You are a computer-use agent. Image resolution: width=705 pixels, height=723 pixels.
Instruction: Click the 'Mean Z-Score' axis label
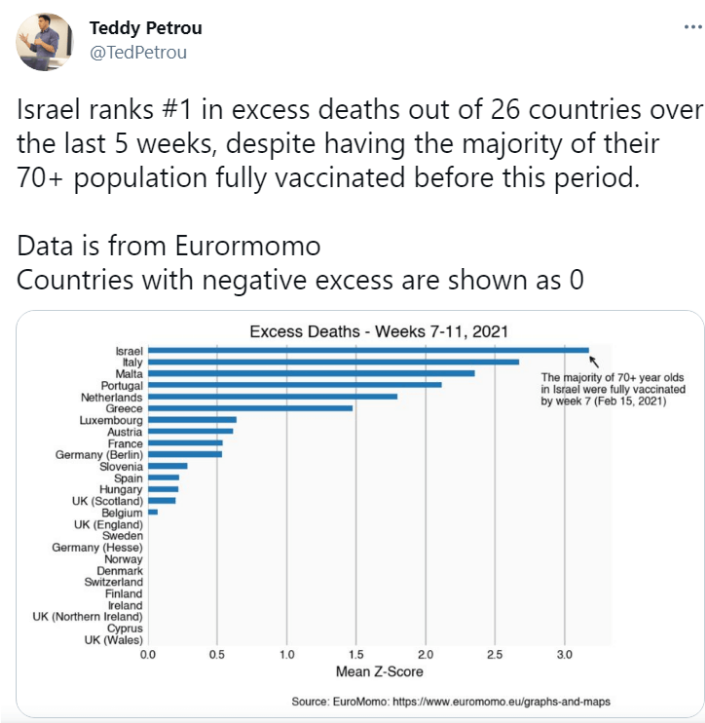coord(379,671)
